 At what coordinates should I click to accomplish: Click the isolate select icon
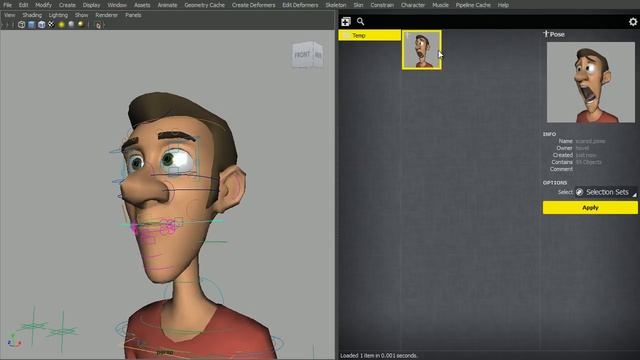point(98,25)
